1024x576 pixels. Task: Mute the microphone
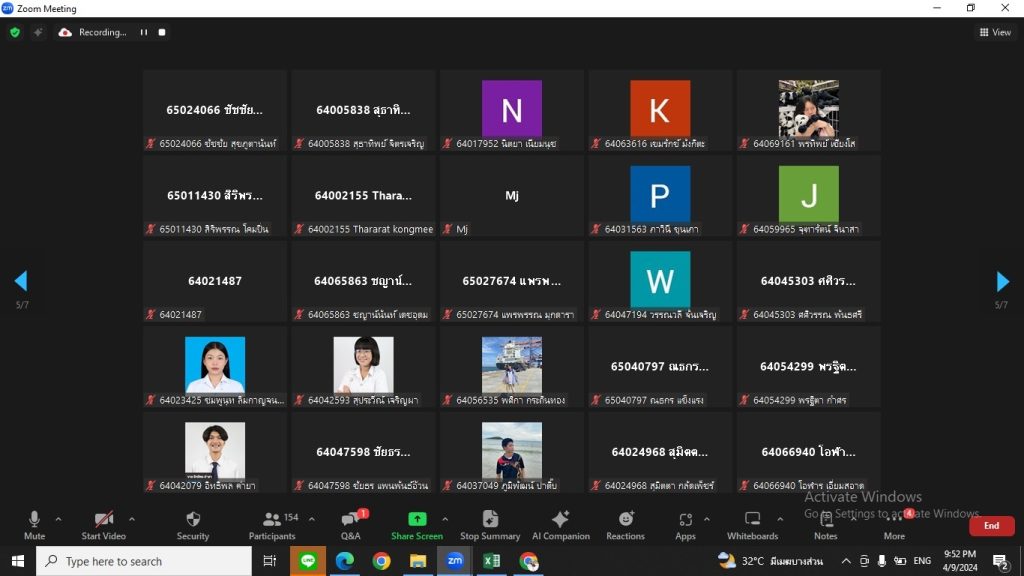tap(34, 526)
